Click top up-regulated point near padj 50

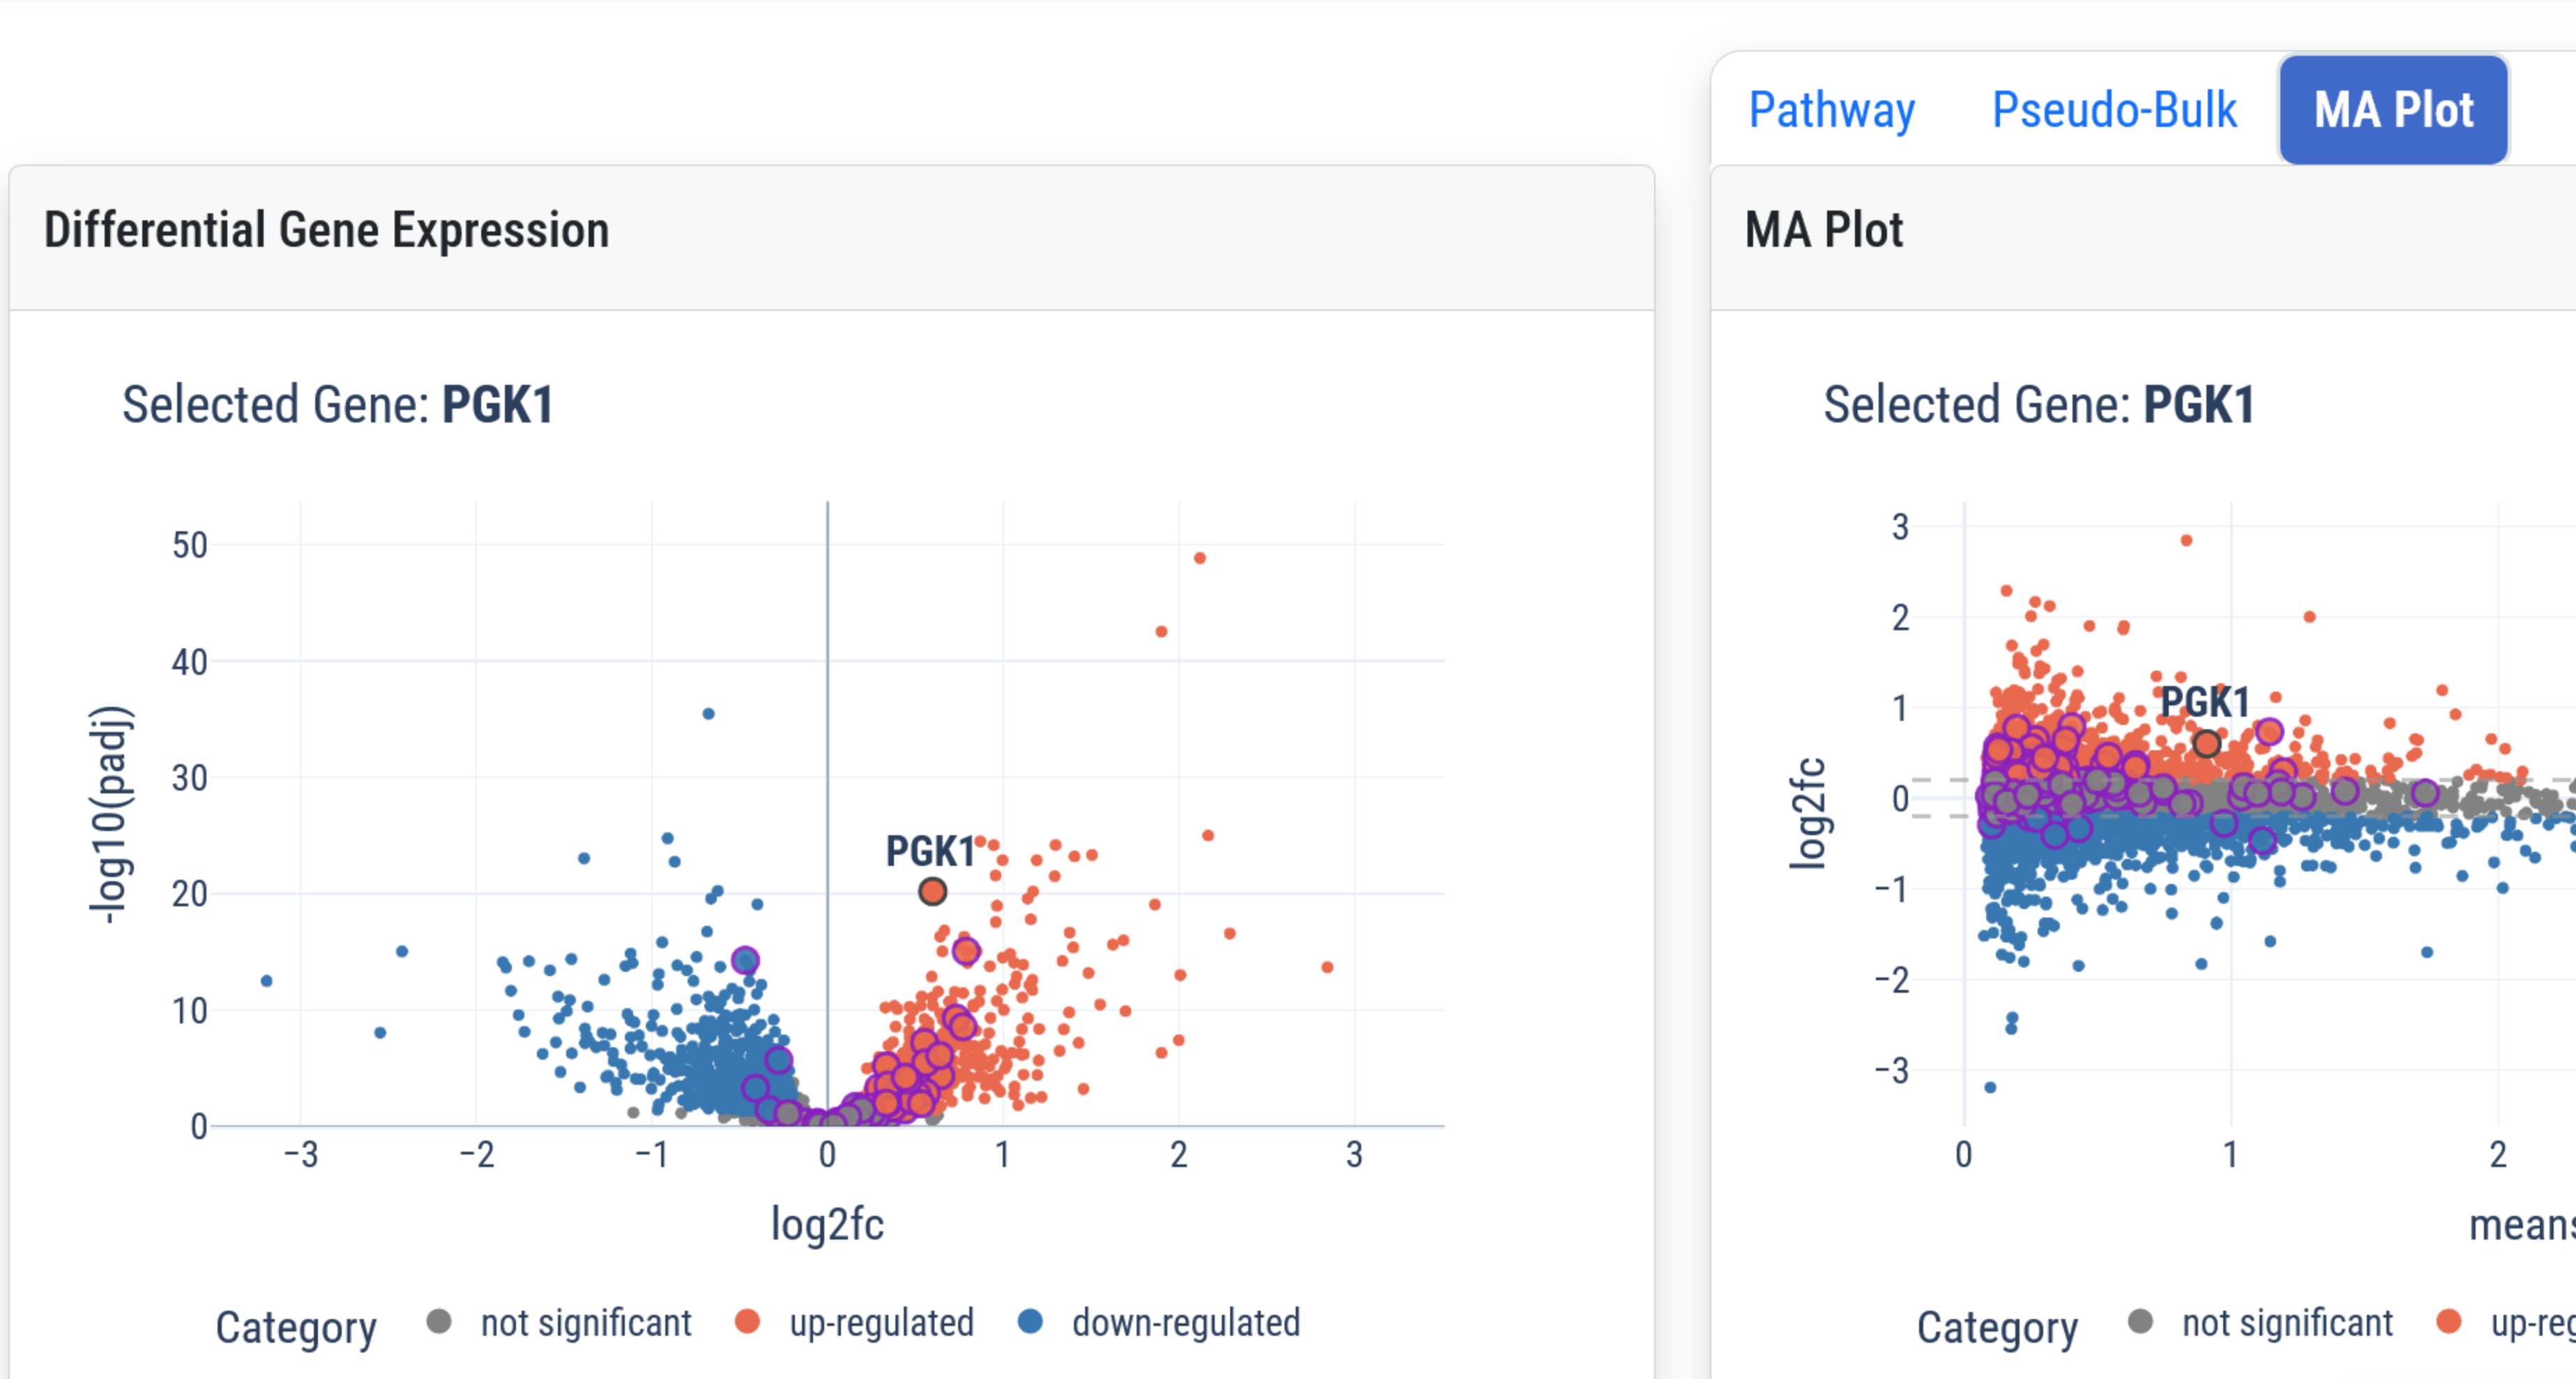pos(1200,558)
